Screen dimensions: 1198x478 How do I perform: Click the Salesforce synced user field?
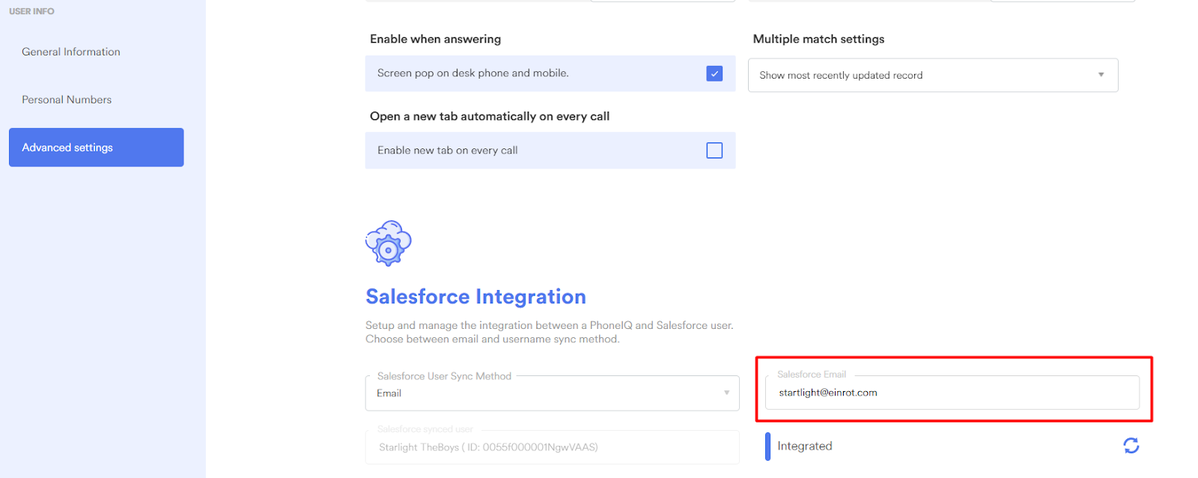(551, 446)
